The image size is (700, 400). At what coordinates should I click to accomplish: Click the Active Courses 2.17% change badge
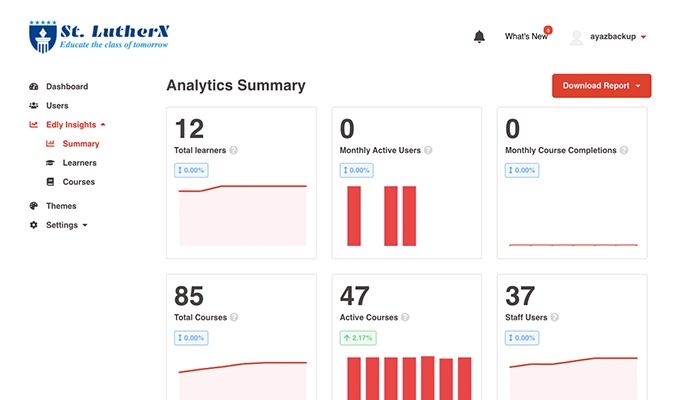(x=358, y=338)
